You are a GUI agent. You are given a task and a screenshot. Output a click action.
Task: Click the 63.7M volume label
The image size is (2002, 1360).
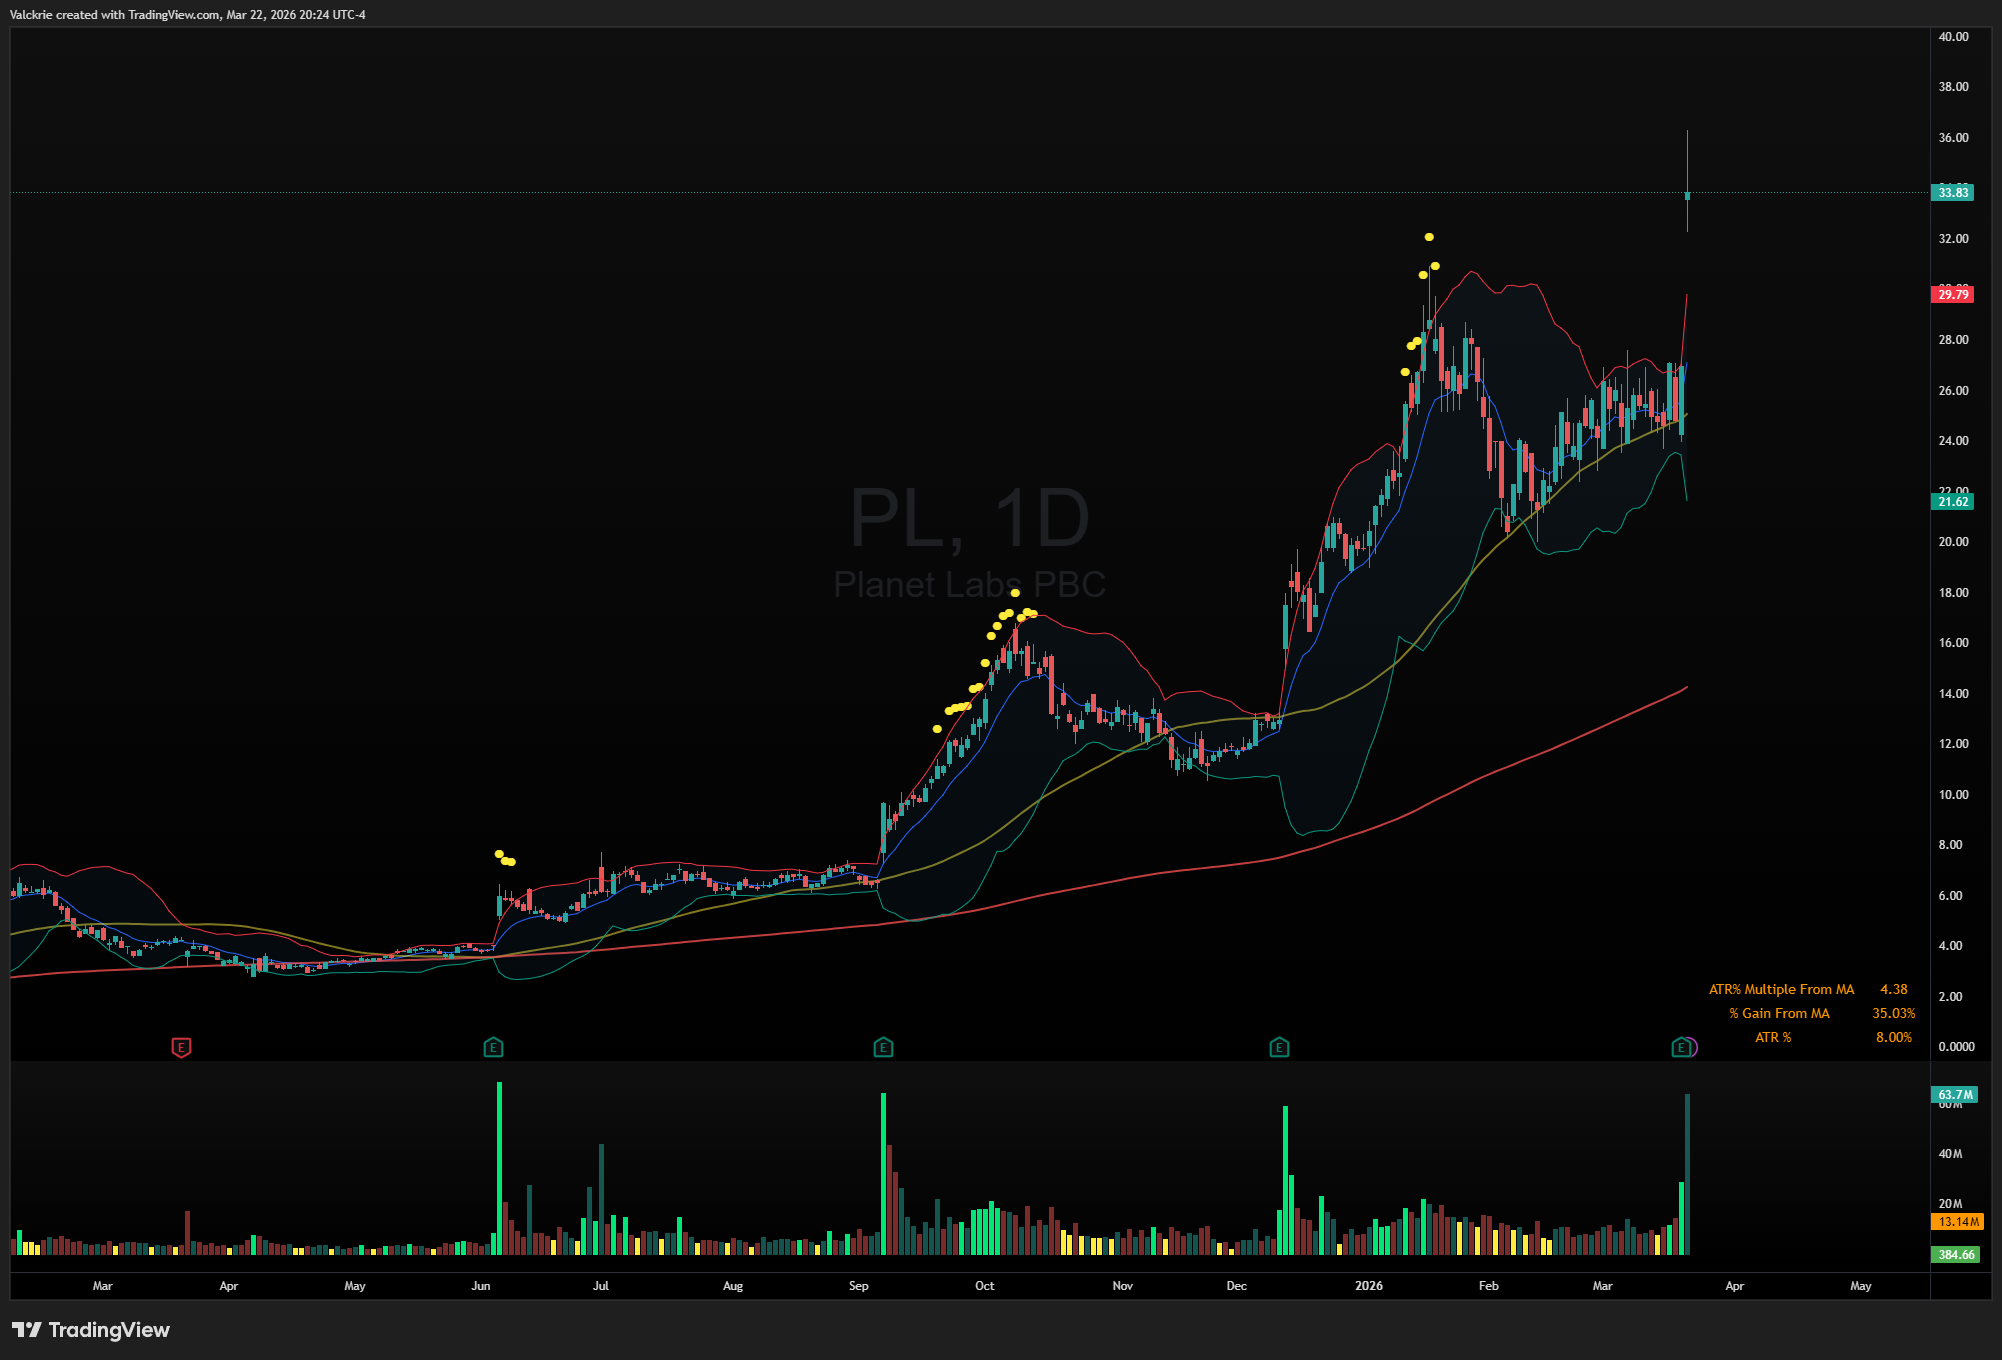[1954, 1094]
